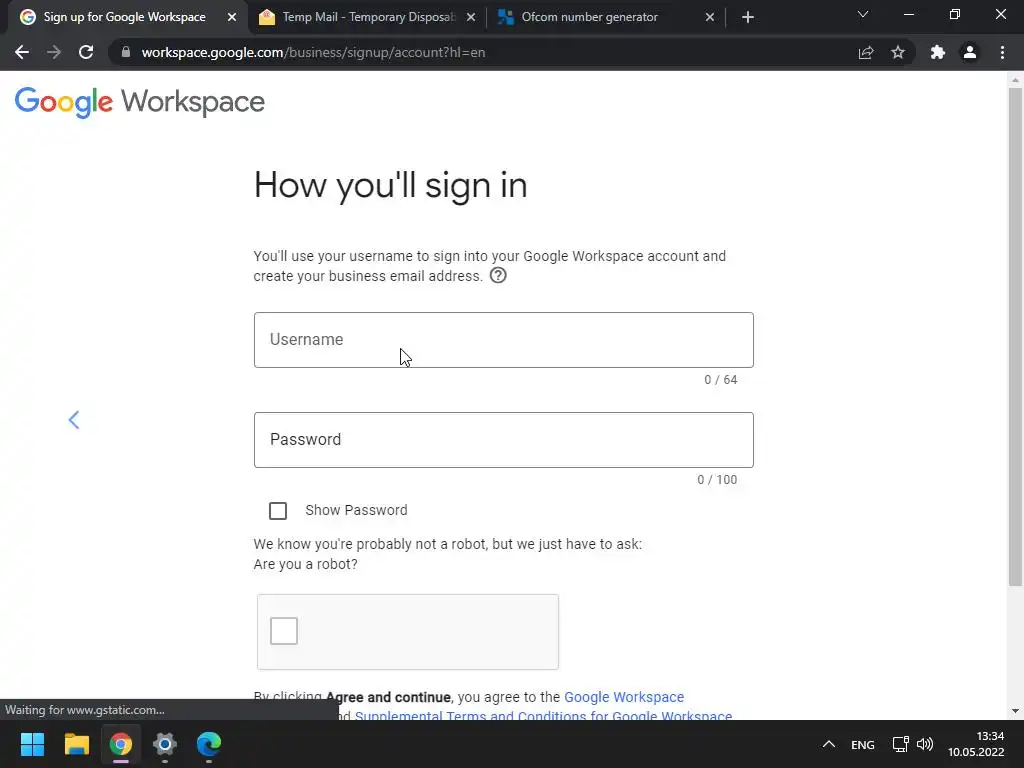Screen dimensions: 1024x768
Task: Open the Extensions puzzle icon
Action: (938, 52)
